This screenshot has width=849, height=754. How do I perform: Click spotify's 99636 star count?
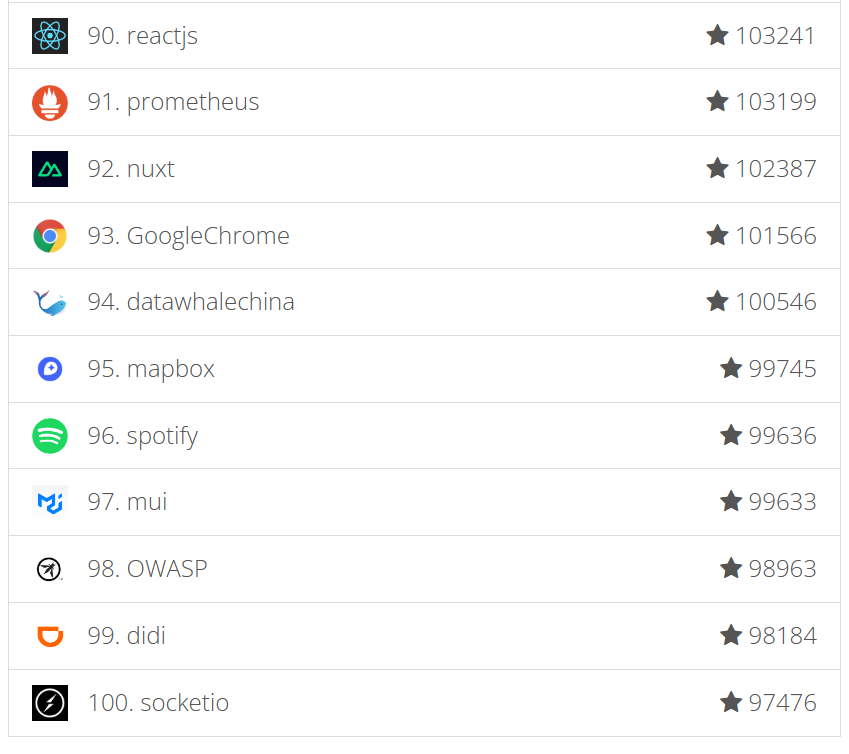pyautogui.click(x=782, y=436)
